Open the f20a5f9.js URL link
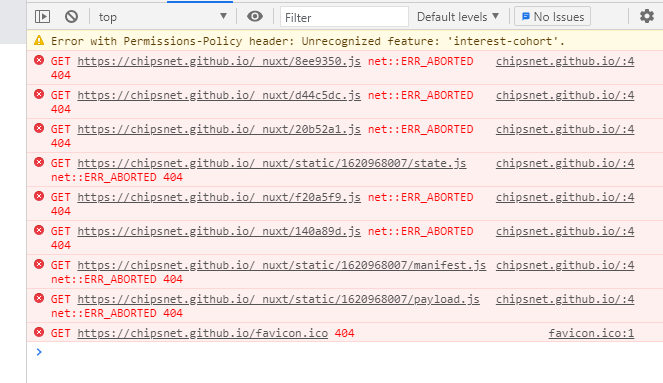663x383 pixels. [x=219, y=197]
